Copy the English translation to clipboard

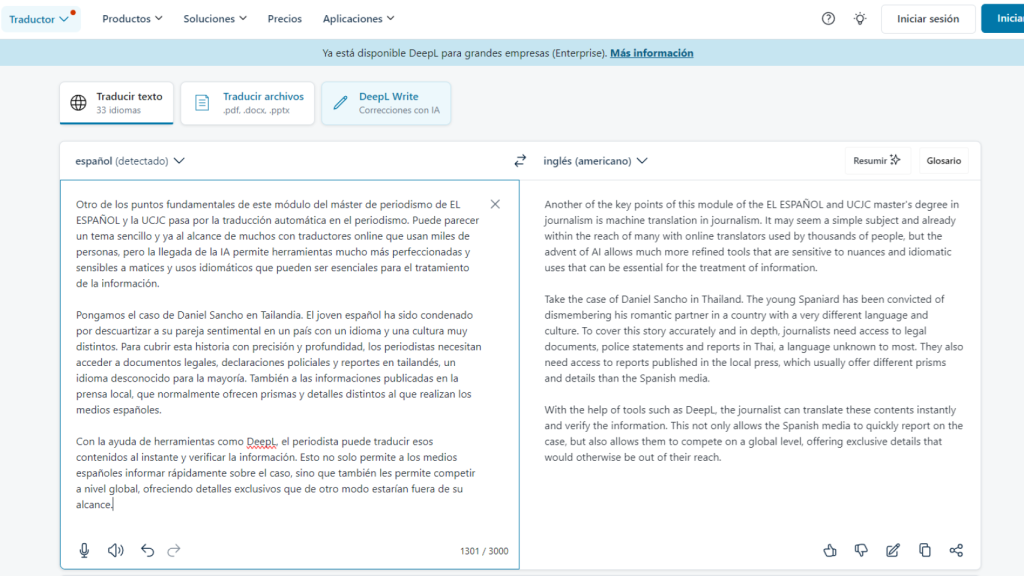924,550
